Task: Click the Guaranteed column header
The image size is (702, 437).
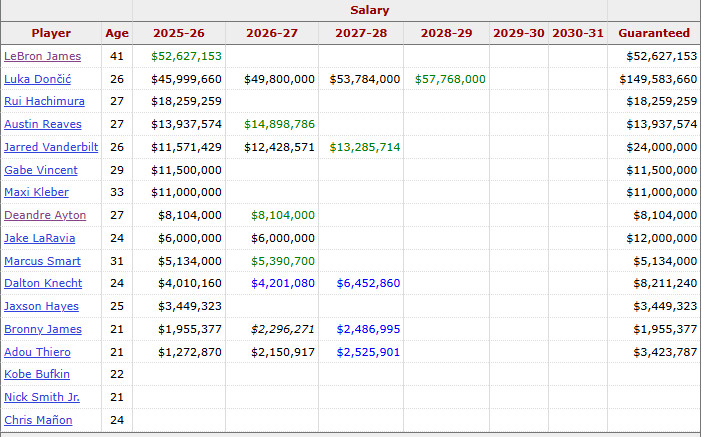Action: pos(654,33)
